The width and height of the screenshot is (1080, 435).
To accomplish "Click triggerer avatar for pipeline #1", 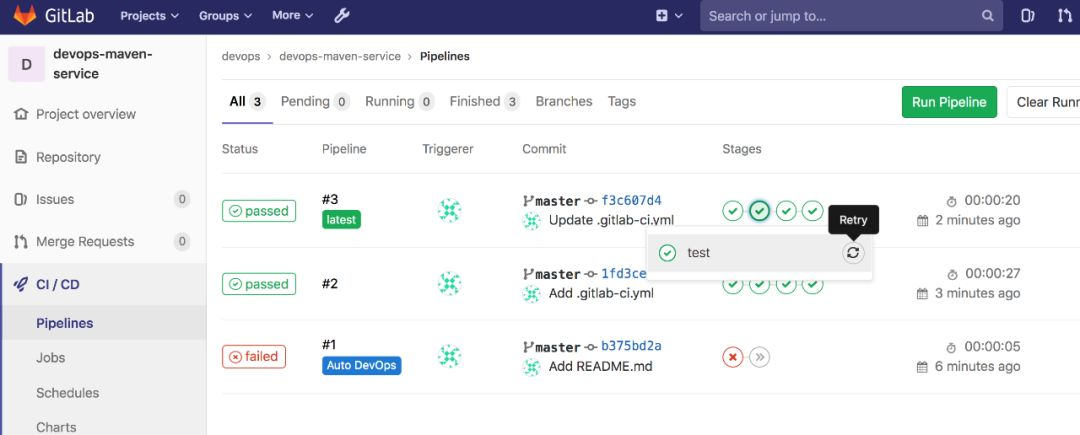I will 449,356.
